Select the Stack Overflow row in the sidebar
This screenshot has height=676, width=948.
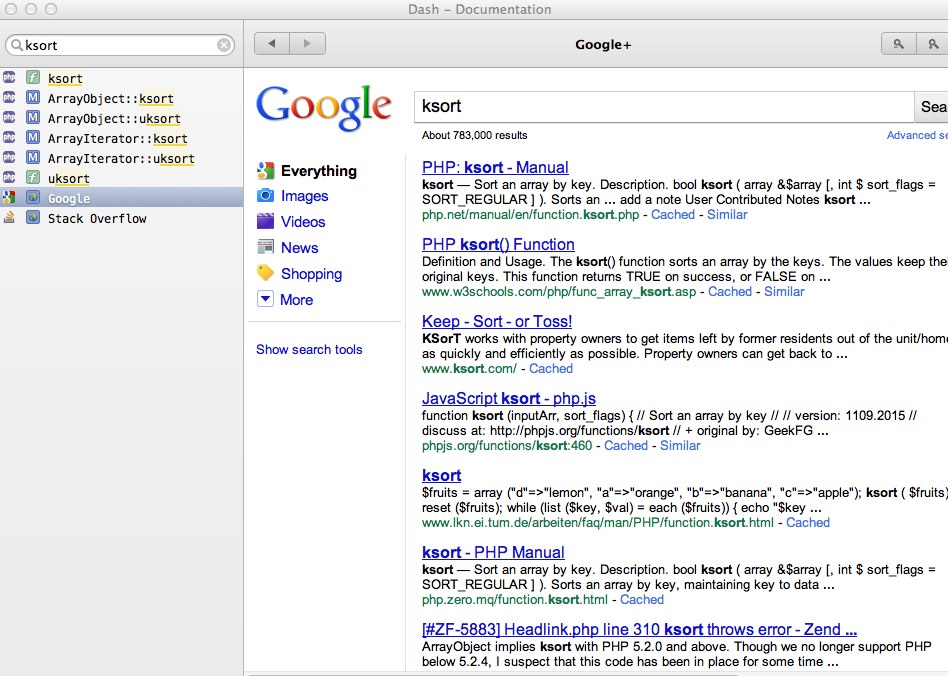point(122,218)
